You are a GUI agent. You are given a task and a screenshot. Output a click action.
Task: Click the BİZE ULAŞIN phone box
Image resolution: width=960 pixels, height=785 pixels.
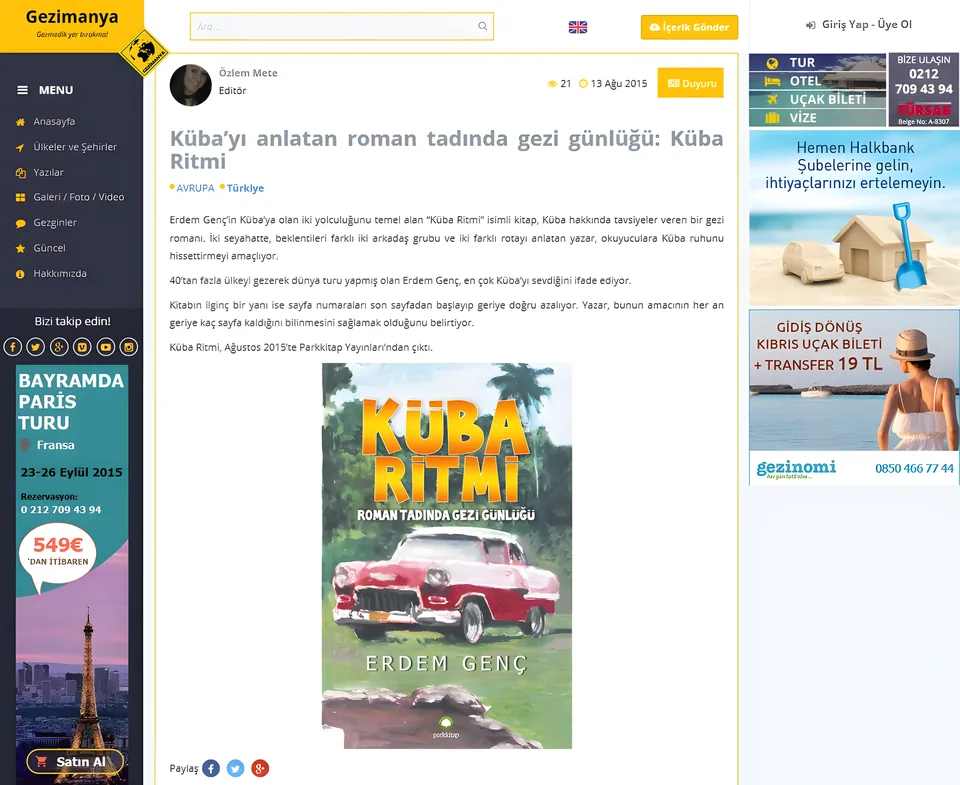[923, 90]
